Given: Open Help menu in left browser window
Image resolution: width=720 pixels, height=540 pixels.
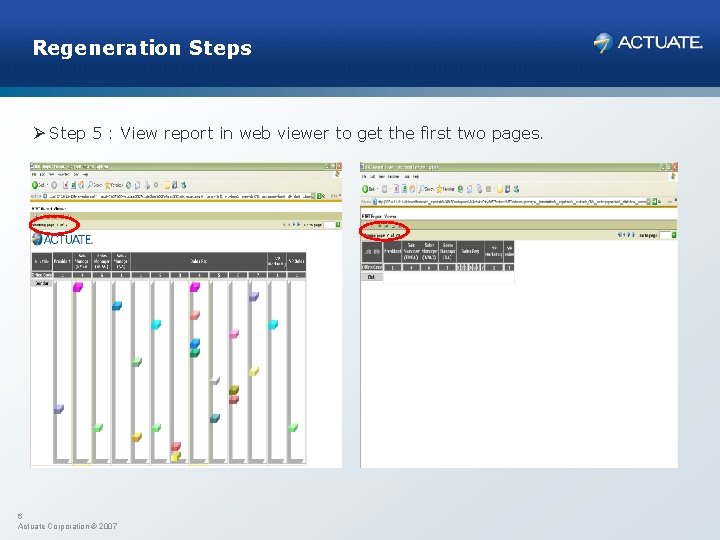Looking at the screenshot, I should [85, 174].
